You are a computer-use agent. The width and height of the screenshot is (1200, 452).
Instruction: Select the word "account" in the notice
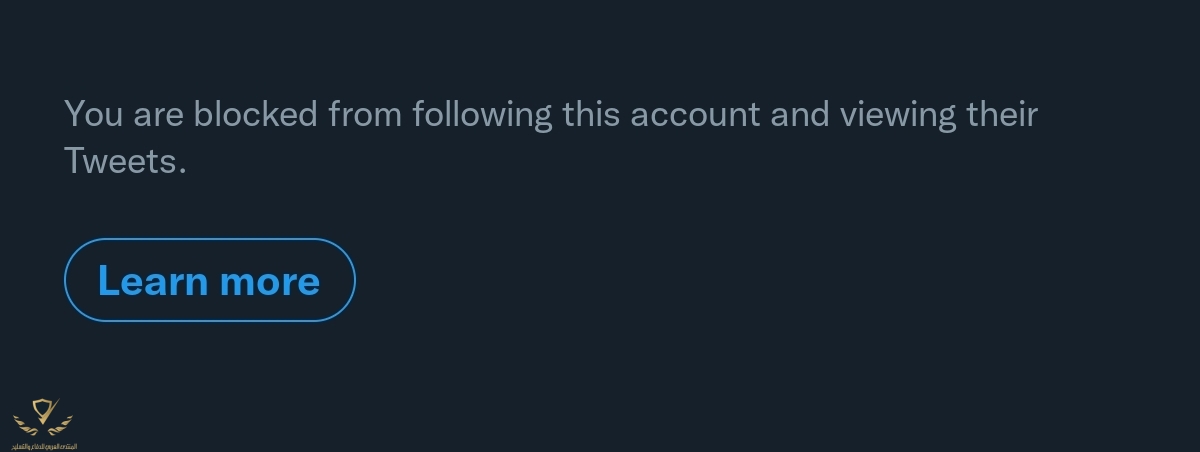pyautogui.click(x=695, y=114)
